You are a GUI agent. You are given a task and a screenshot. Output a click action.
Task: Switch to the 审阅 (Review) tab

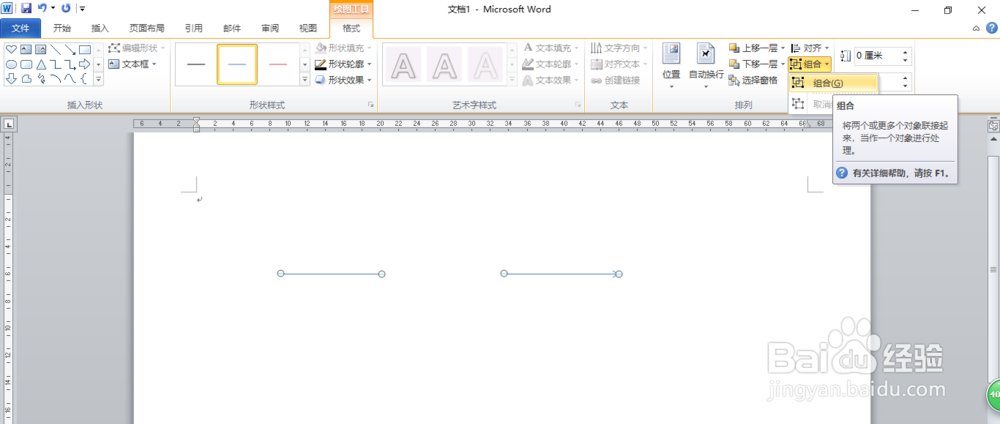click(x=270, y=28)
